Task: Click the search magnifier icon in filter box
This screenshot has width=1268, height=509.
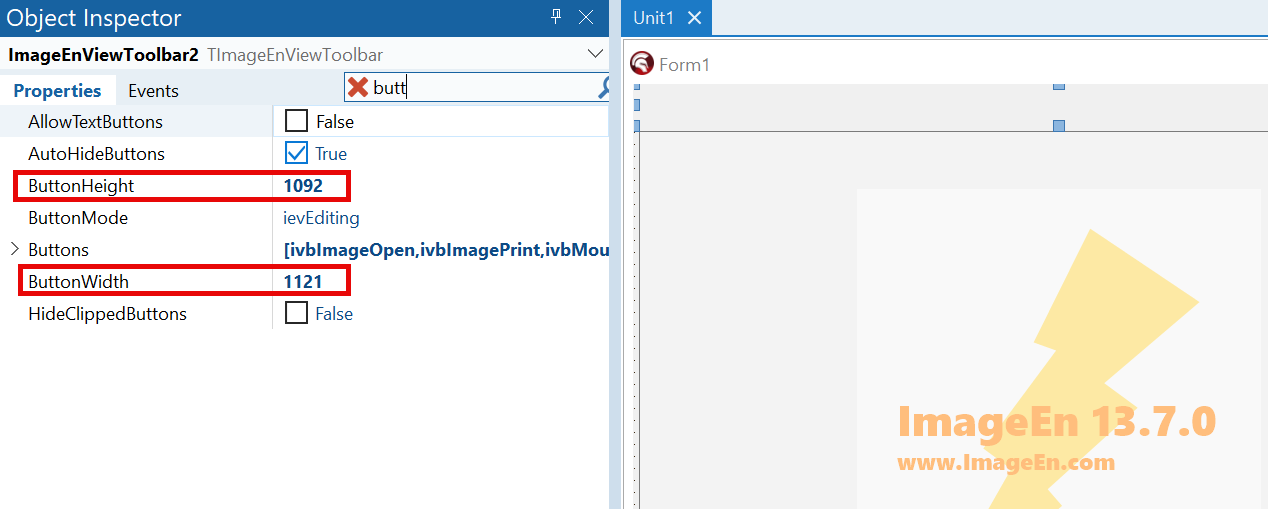Action: click(x=604, y=88)
